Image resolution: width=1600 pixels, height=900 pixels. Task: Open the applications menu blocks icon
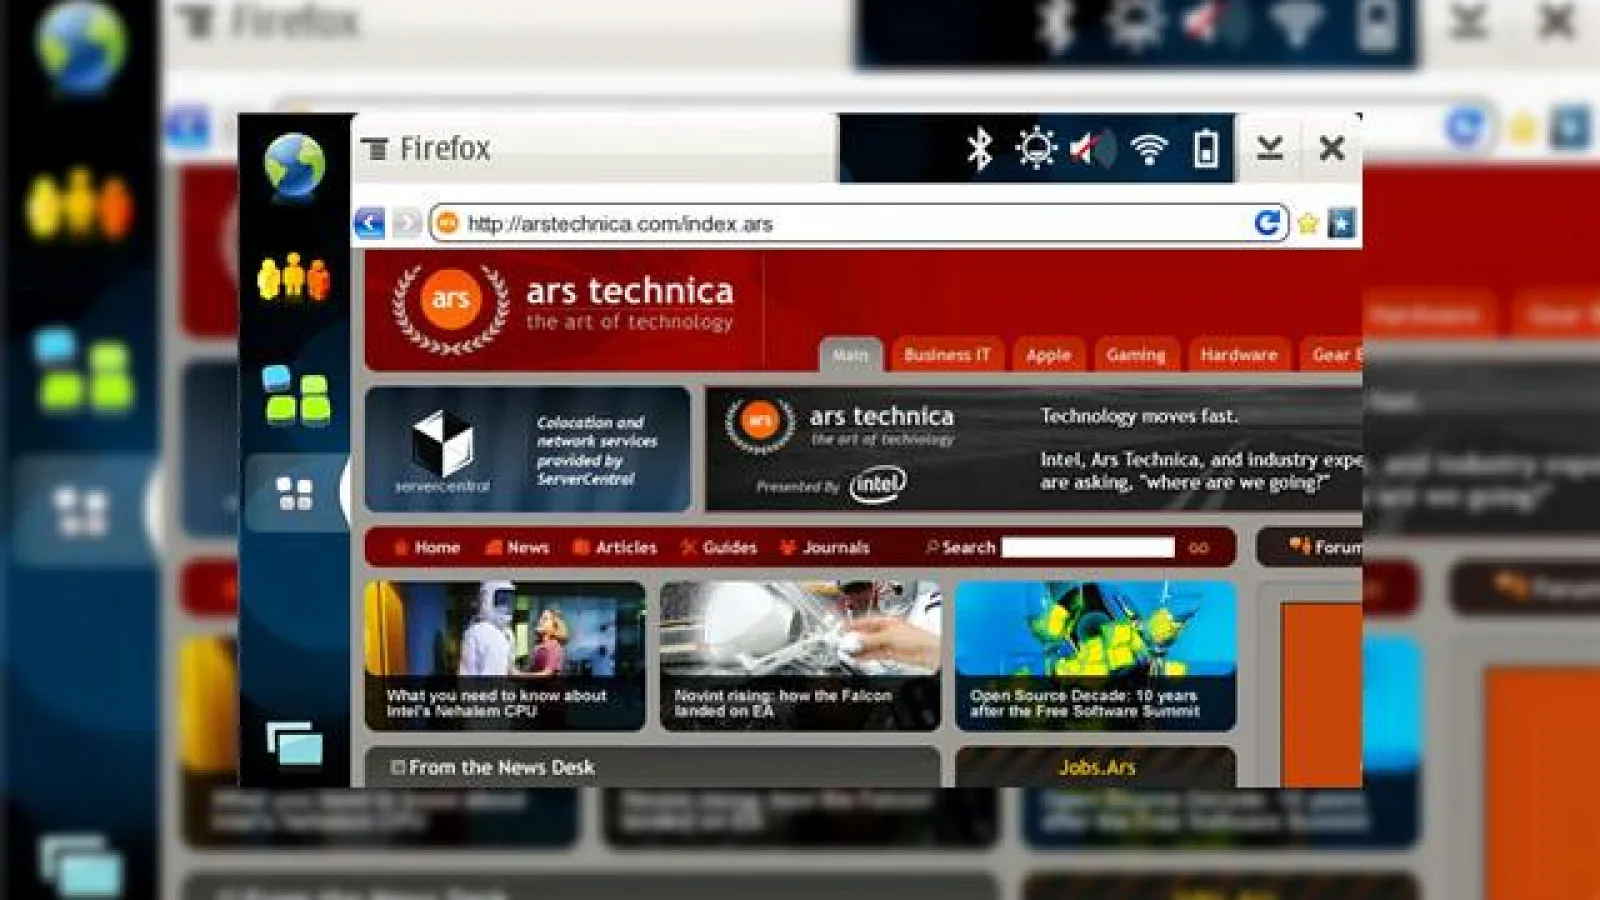pos(296,395)
